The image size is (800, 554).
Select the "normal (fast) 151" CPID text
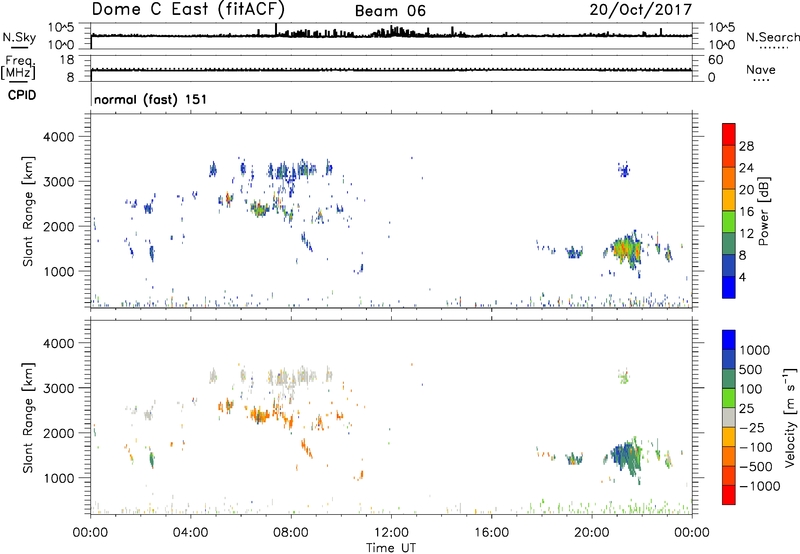click(x=151, y=99)
